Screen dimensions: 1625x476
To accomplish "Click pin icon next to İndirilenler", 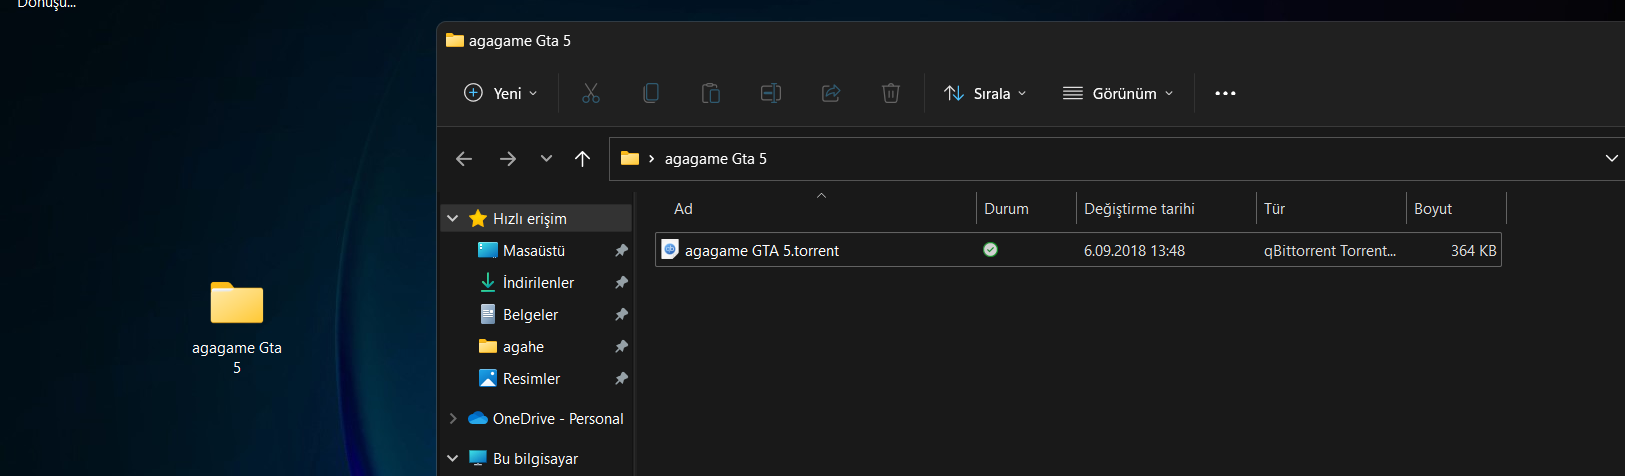I will [x=621, y=282].
